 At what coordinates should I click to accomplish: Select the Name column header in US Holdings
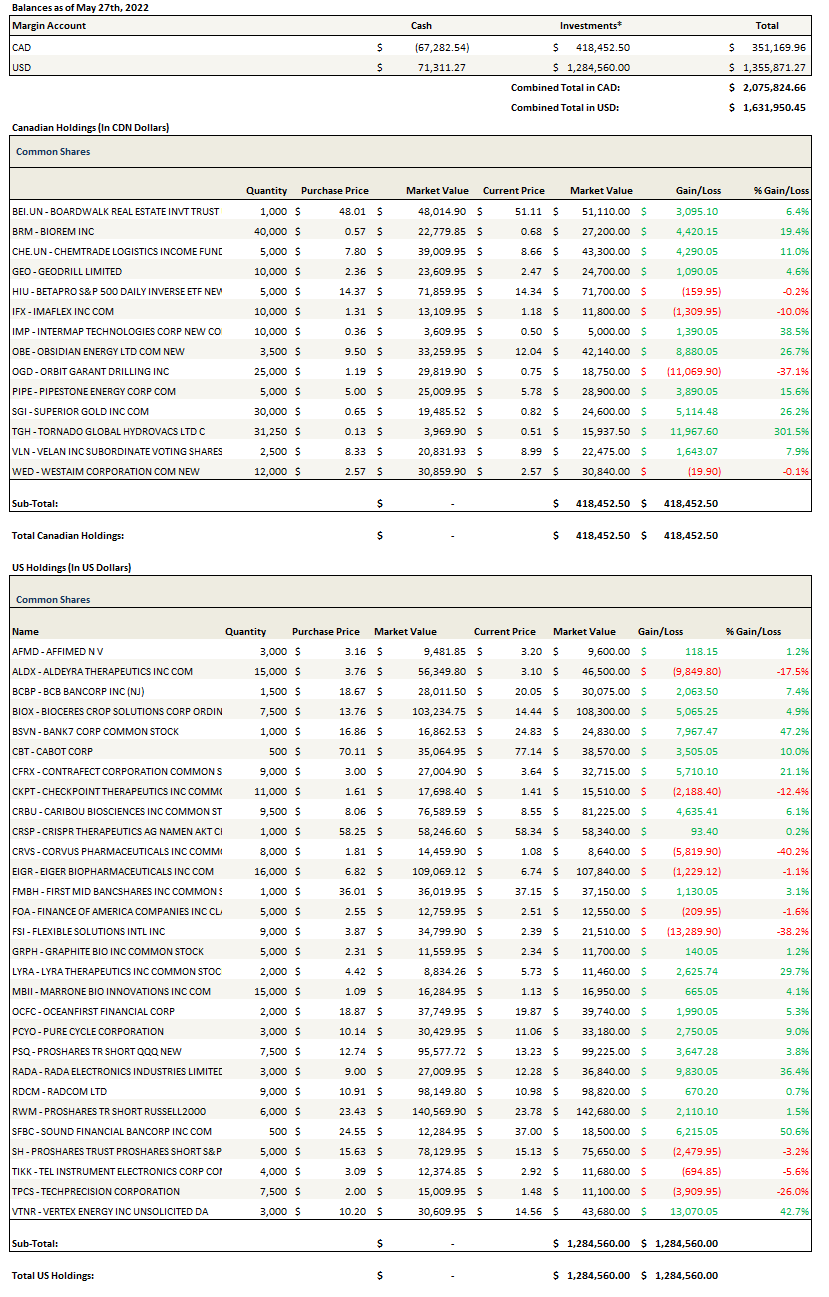coord(25,631)
